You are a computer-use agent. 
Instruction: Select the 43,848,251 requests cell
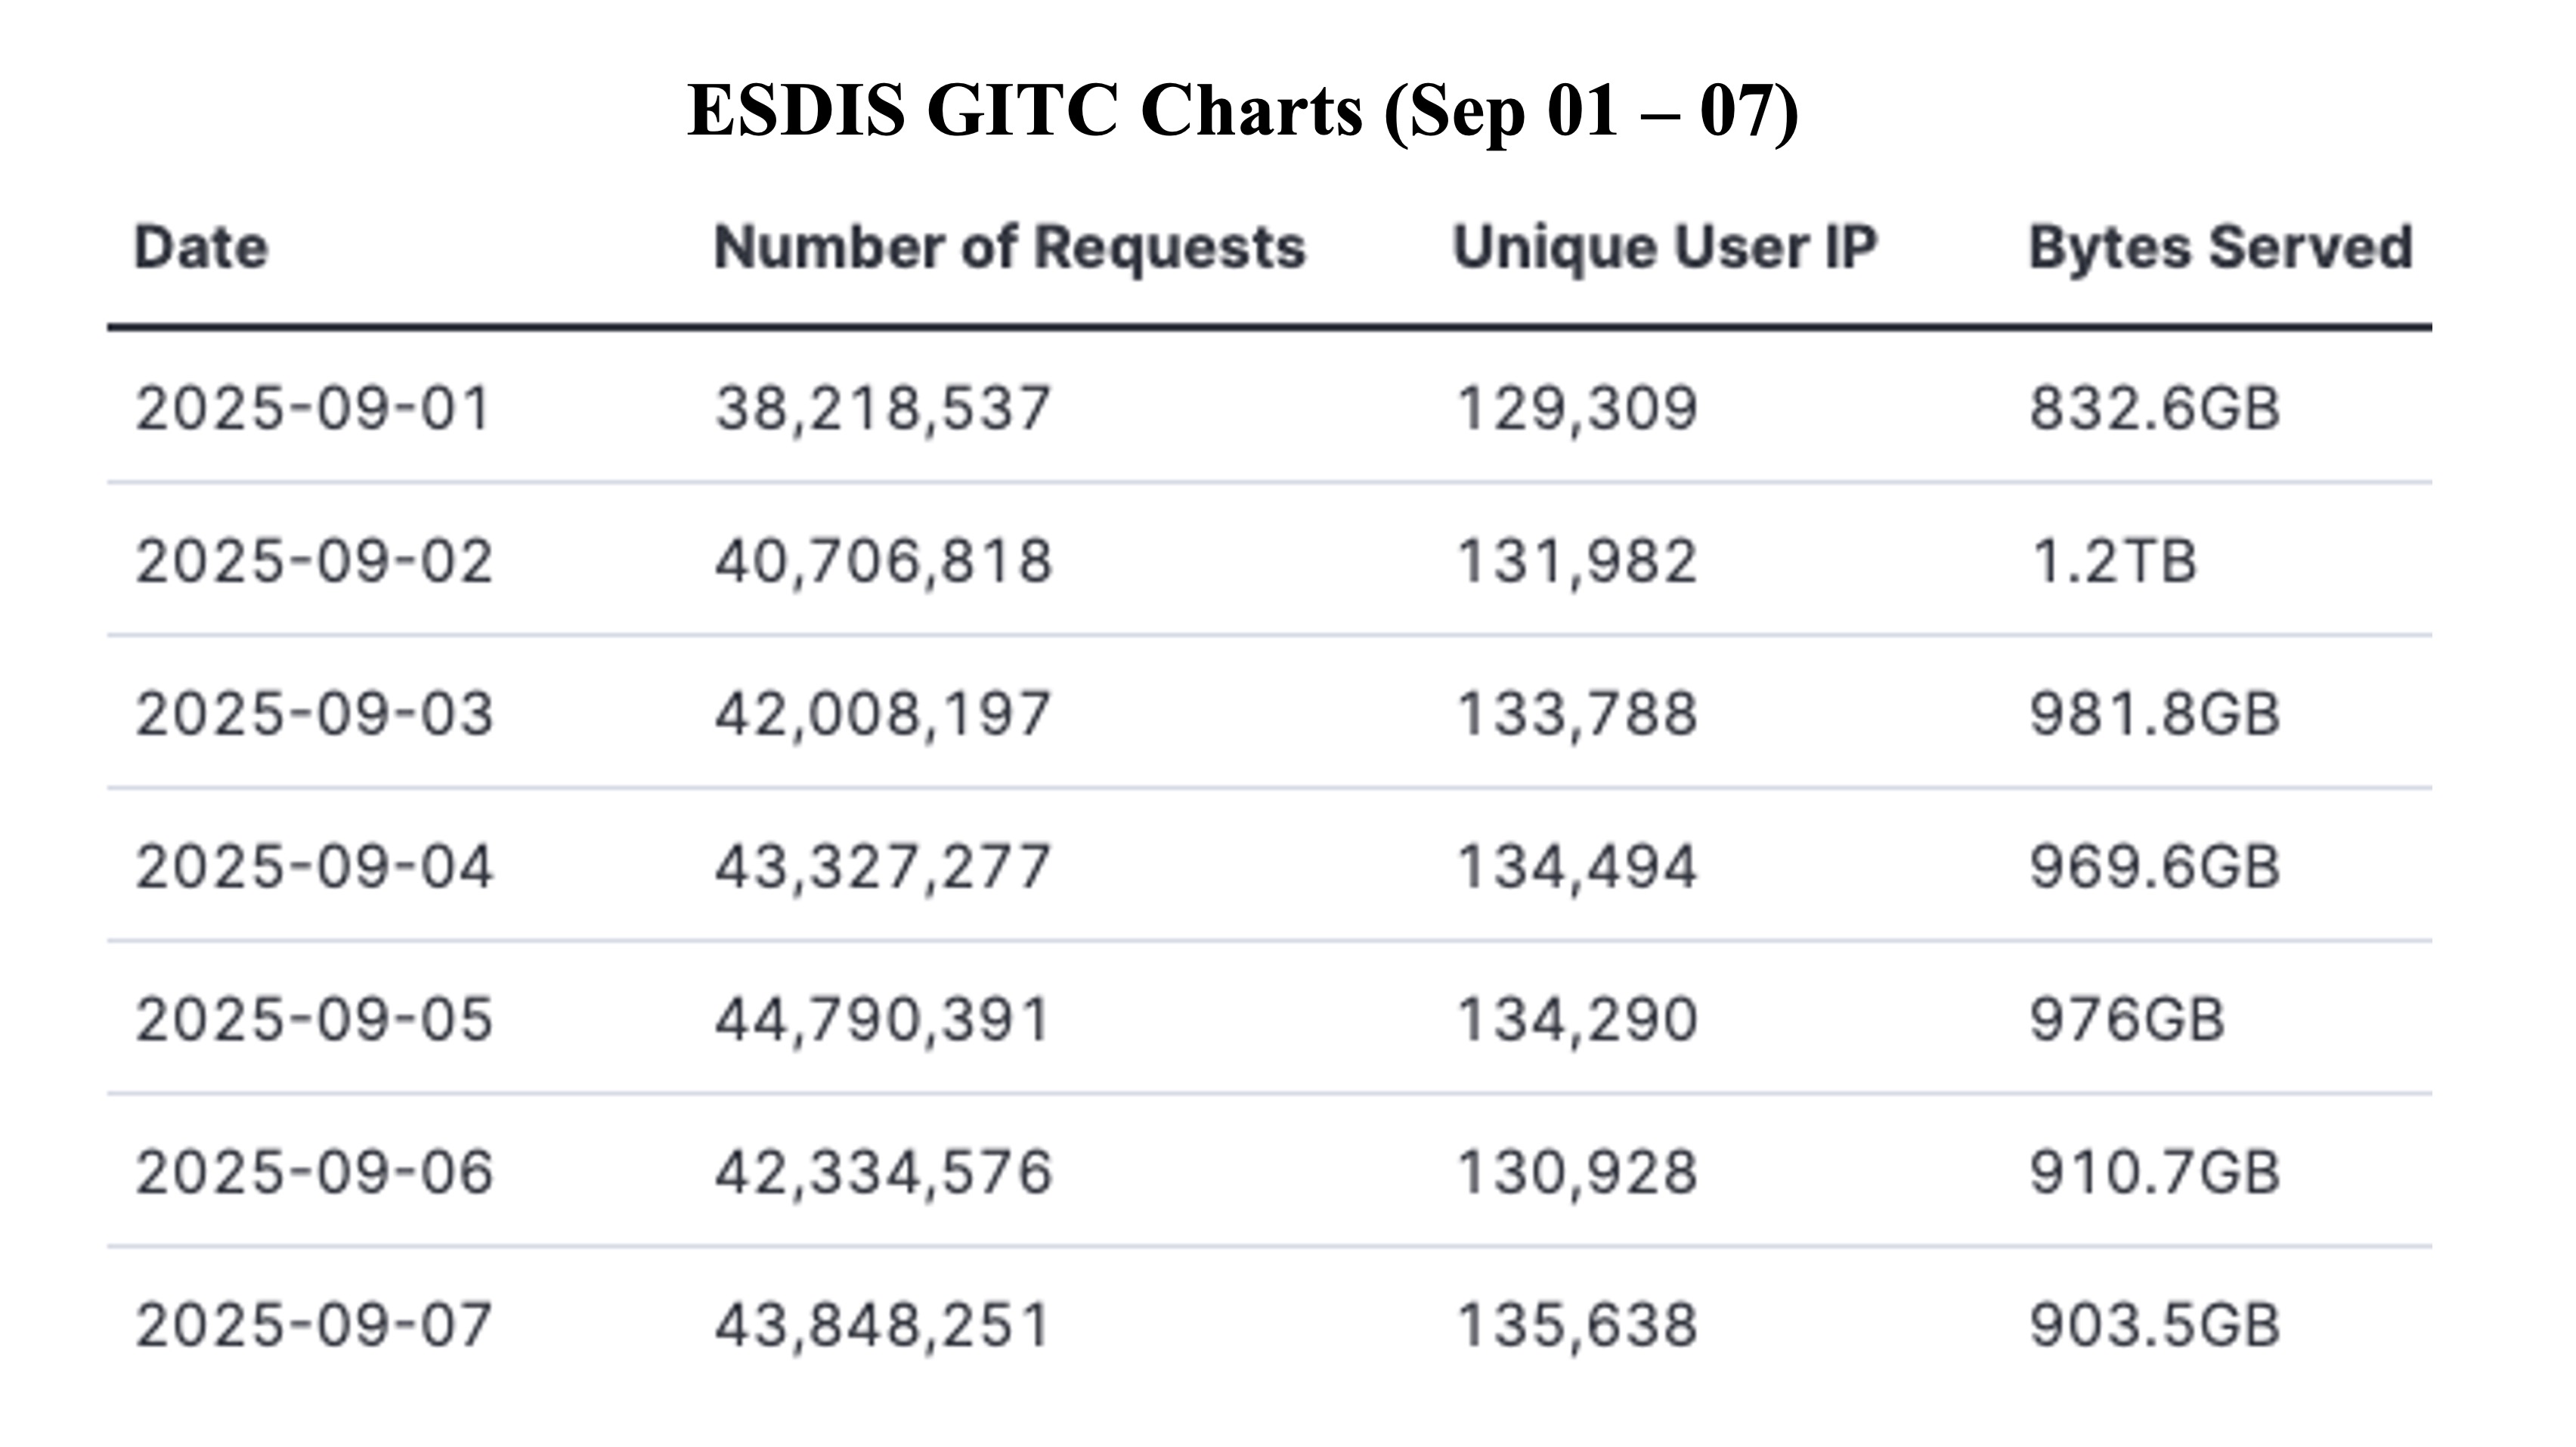pyautogui.click(x=883, y=1325)
